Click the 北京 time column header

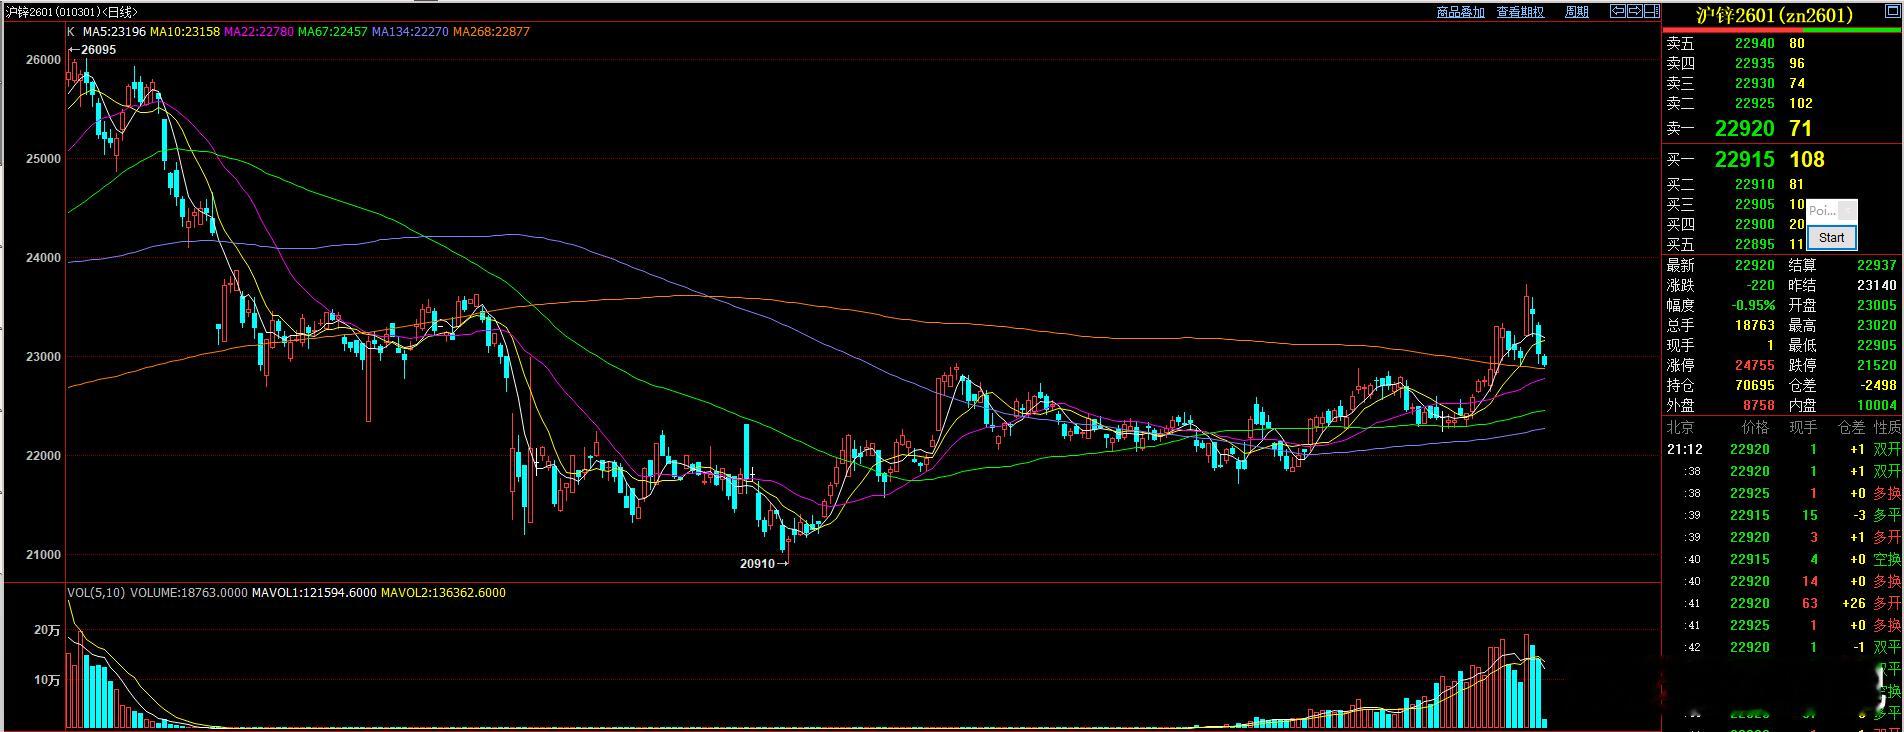click(1681, 427)
